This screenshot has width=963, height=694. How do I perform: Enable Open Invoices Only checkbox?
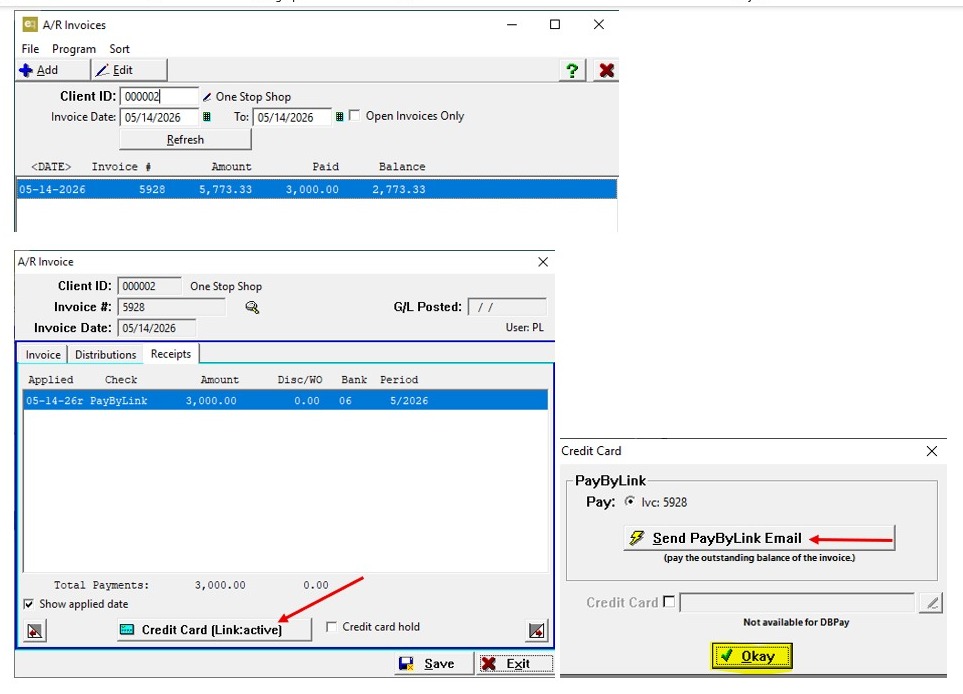pyautogui.click(x=354, y=115)
